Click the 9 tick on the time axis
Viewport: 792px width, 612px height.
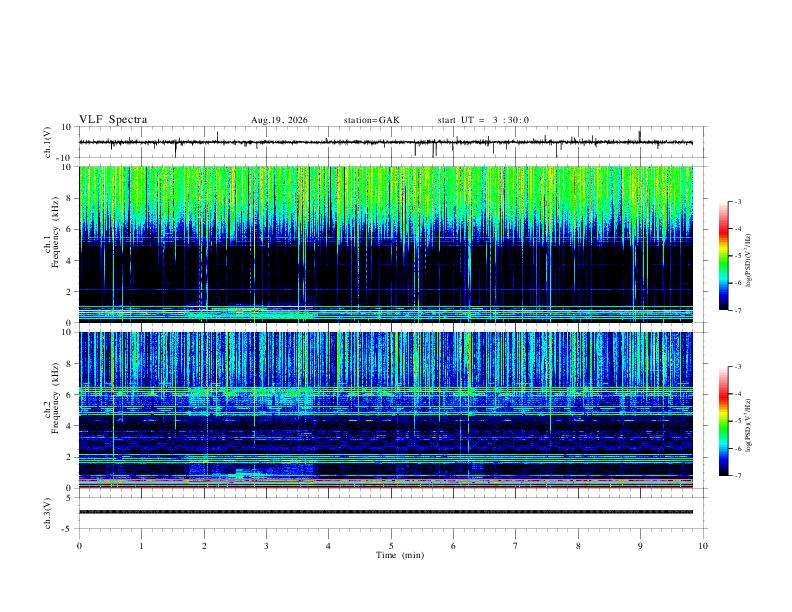pyautogui.click(x=640, y=546)
